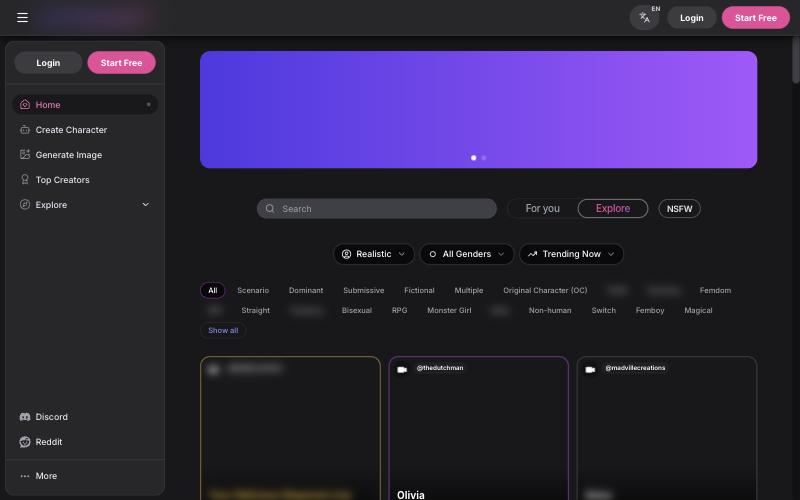Expand the Explore sidebar chevron
Image resolution: width=800 pixels, height=500 pixels.
pyautogui.click(x=145, y=205)
